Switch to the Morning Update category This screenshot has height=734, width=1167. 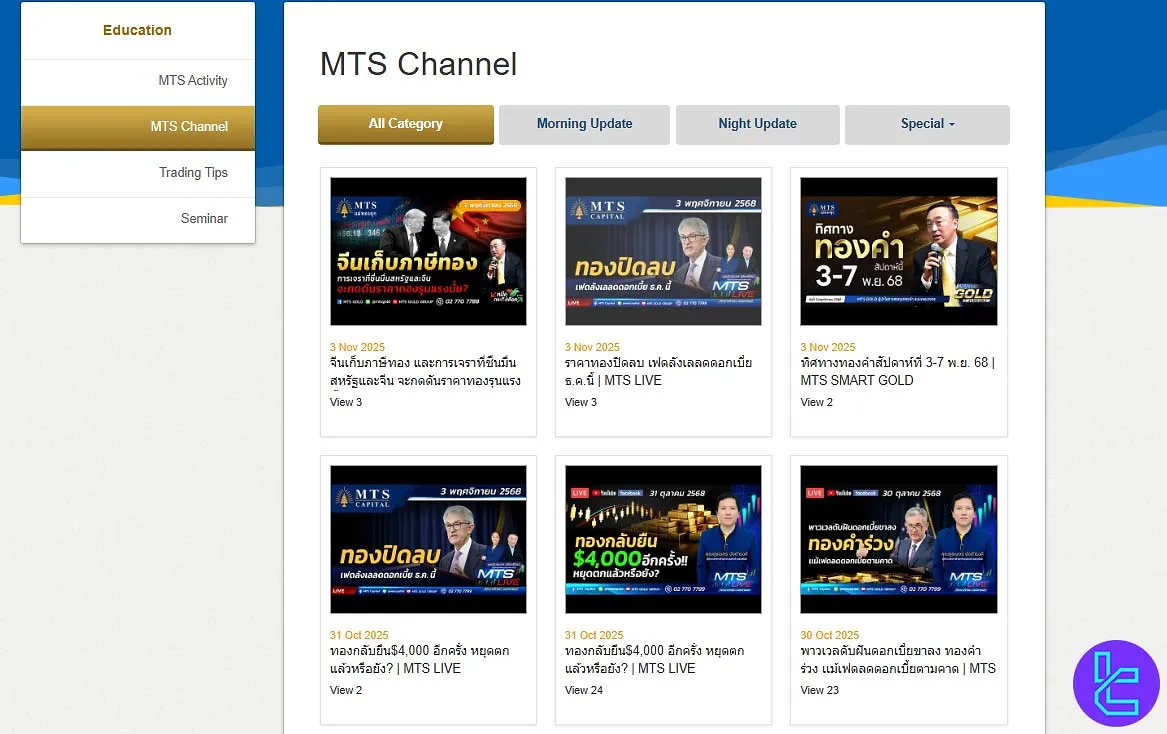point(584,124)
